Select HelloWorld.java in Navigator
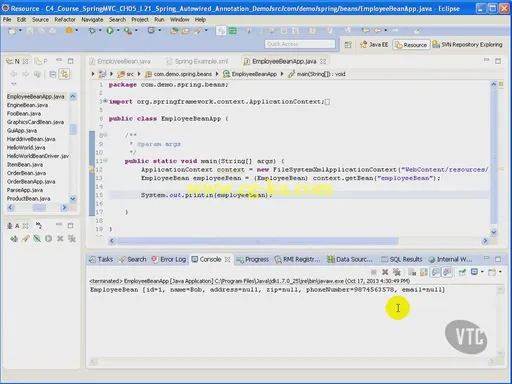Image resolution: width=512 pixels, height=384 pixels. coord(26,147)
